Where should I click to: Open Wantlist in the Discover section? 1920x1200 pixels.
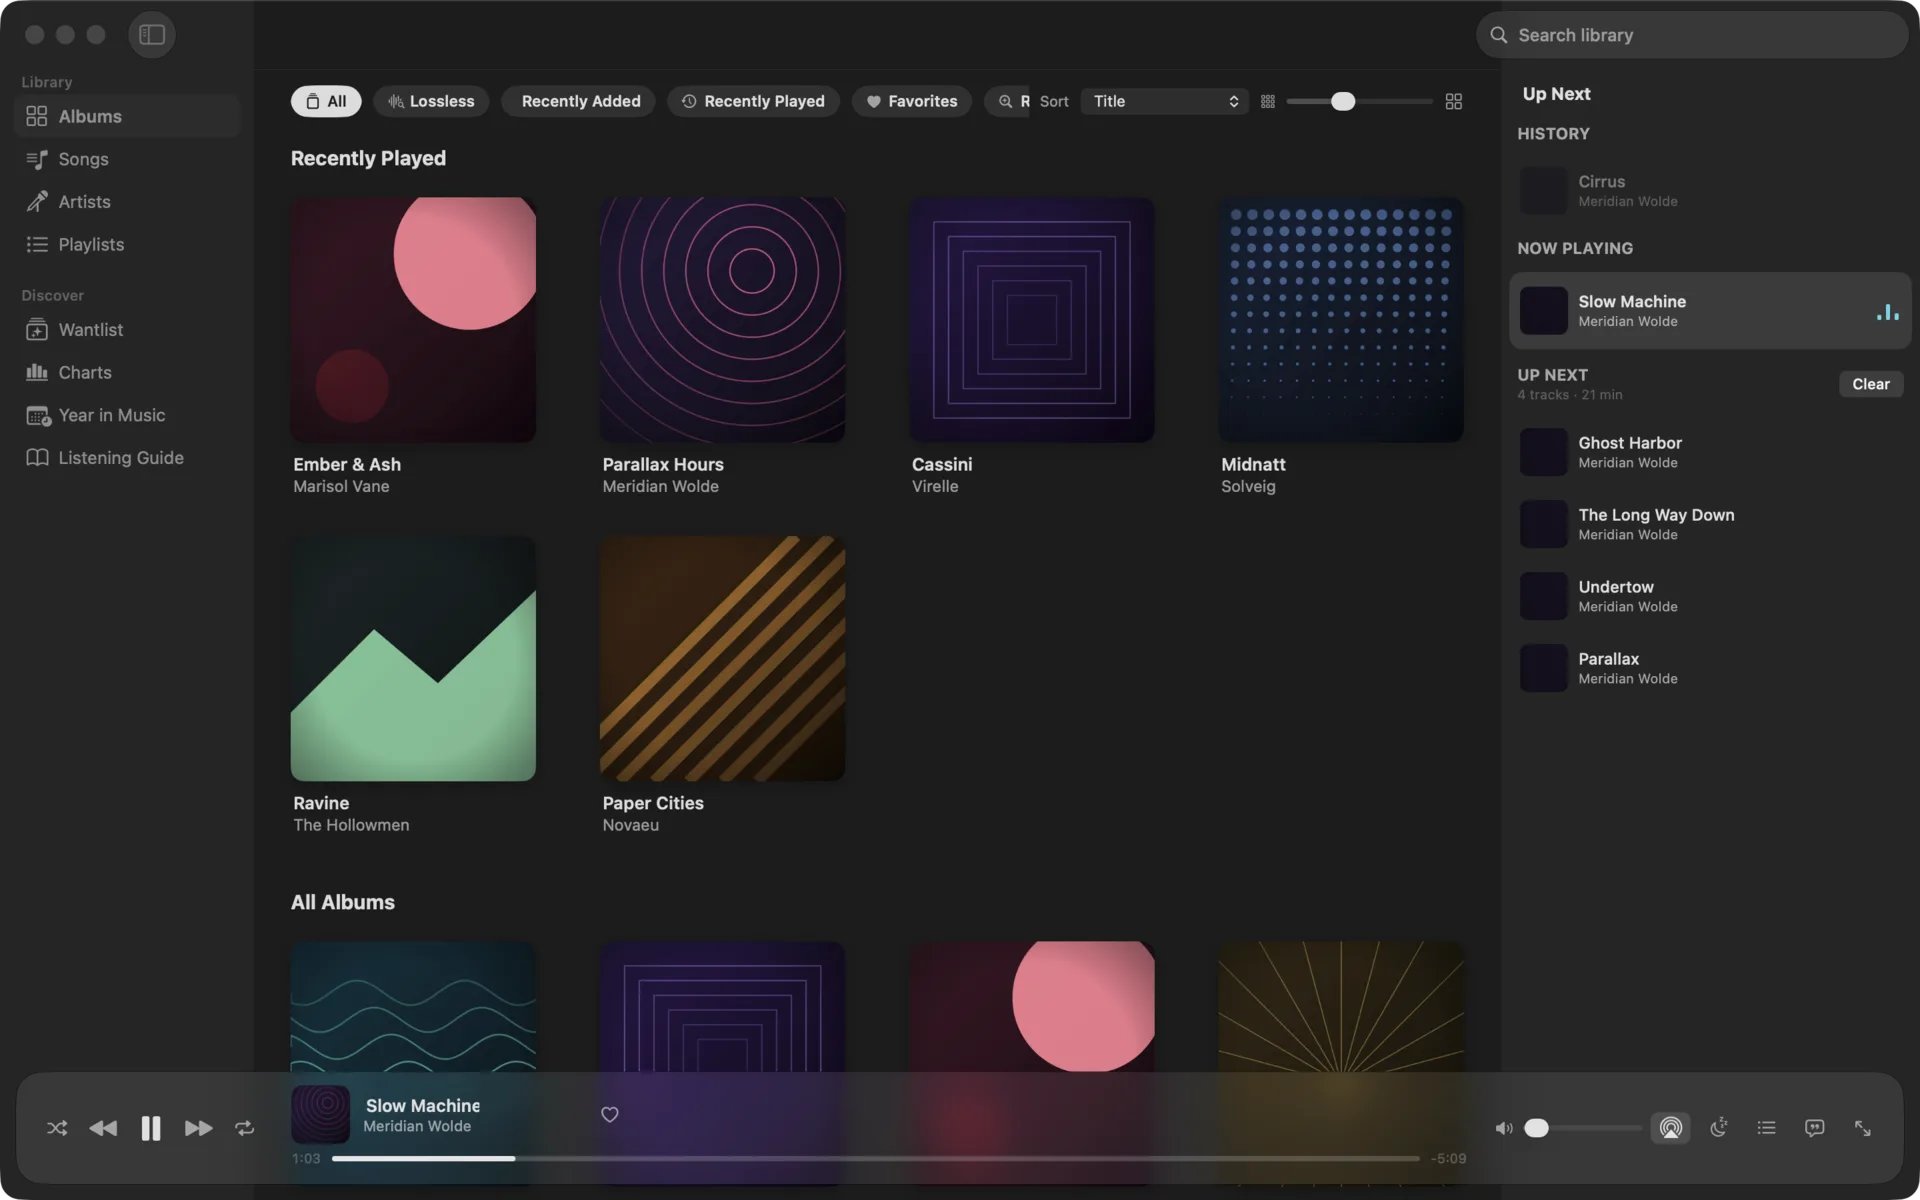(x=128, y=330)
